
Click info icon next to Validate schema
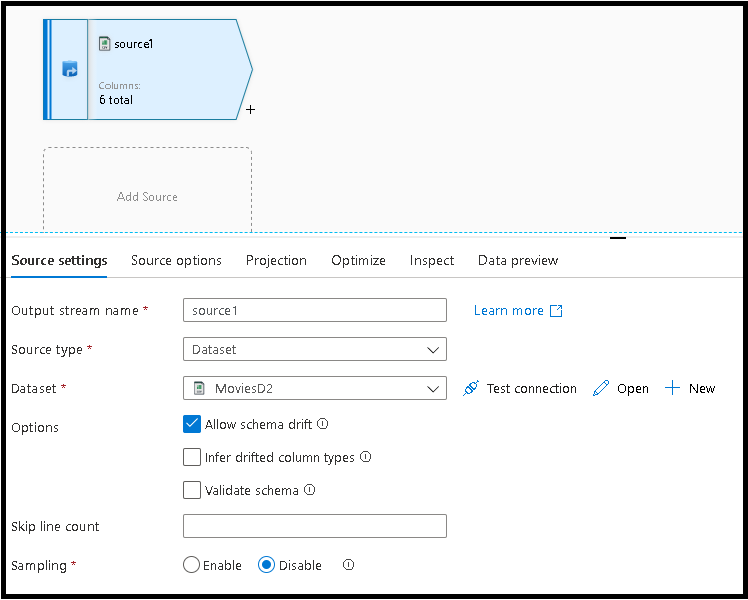click(x=310, y=490)
